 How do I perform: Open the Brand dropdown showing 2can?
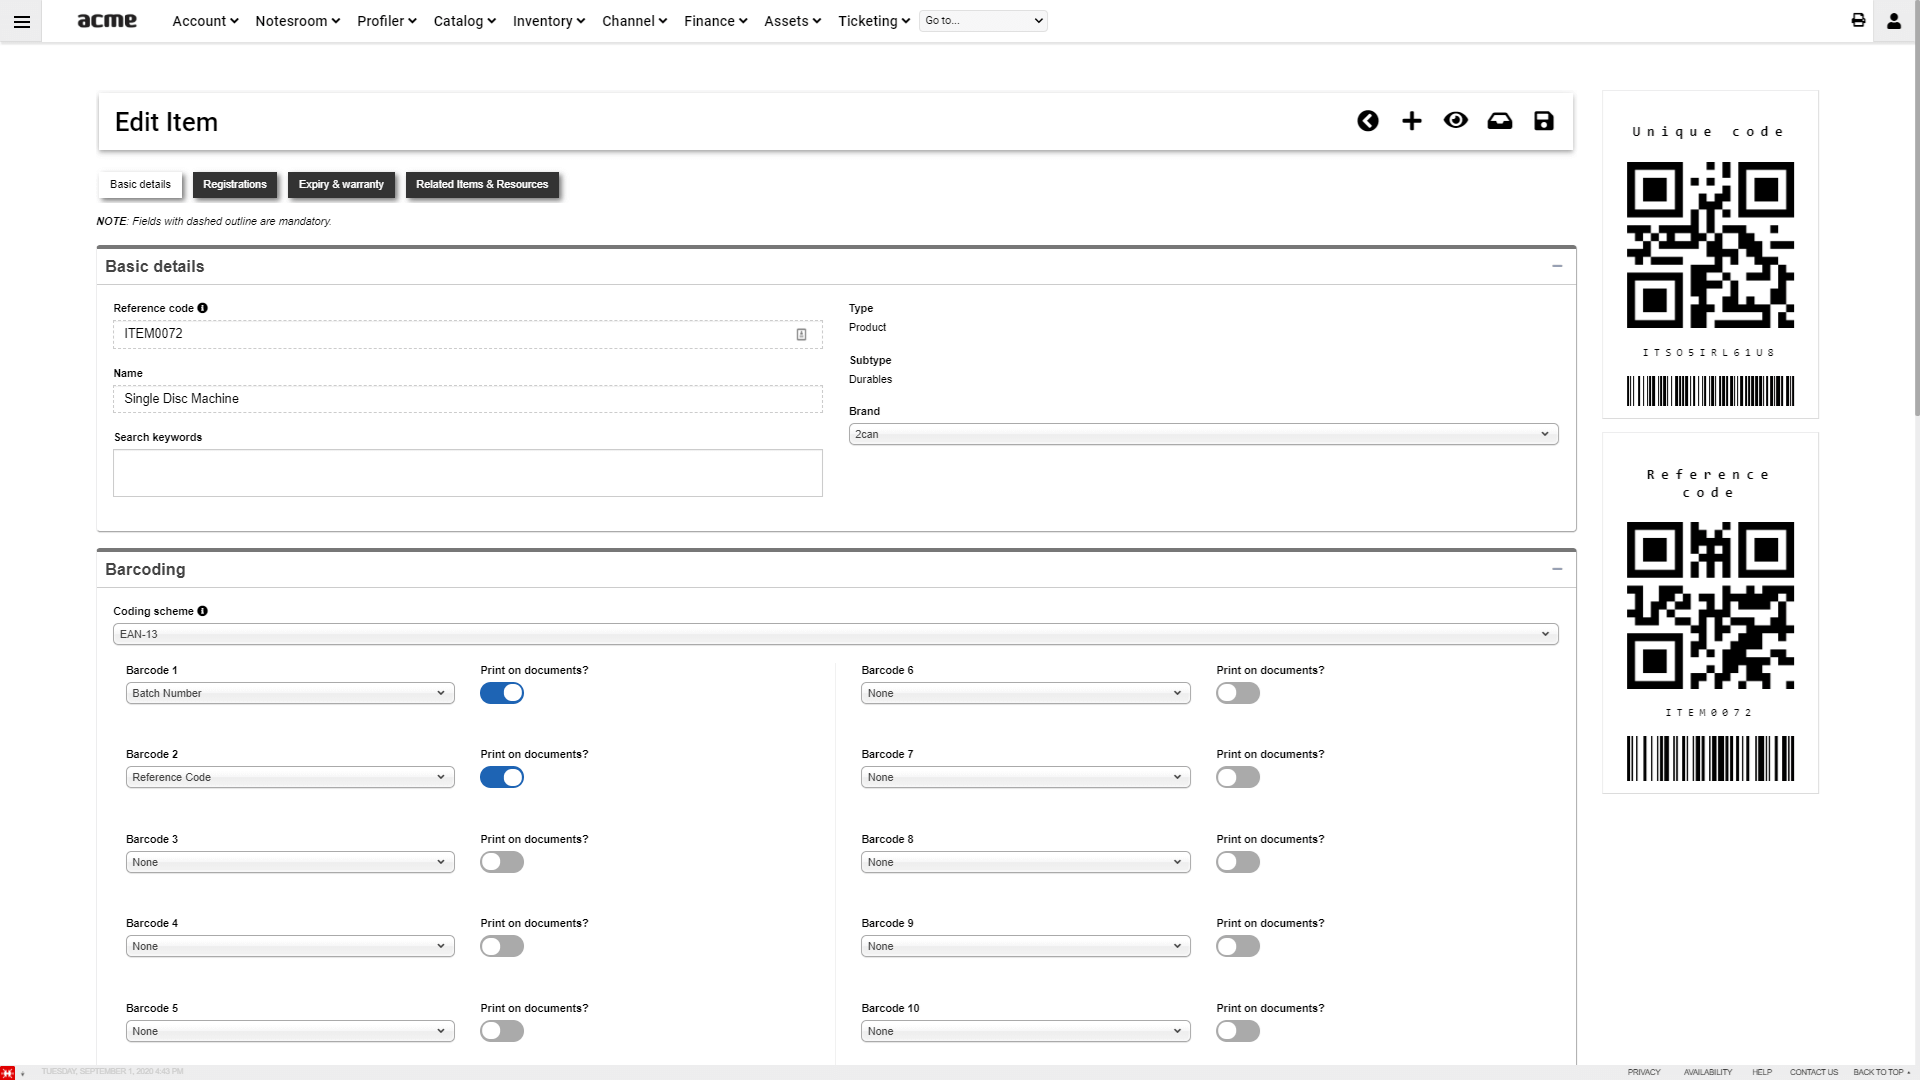click(x=1203, y=434)
